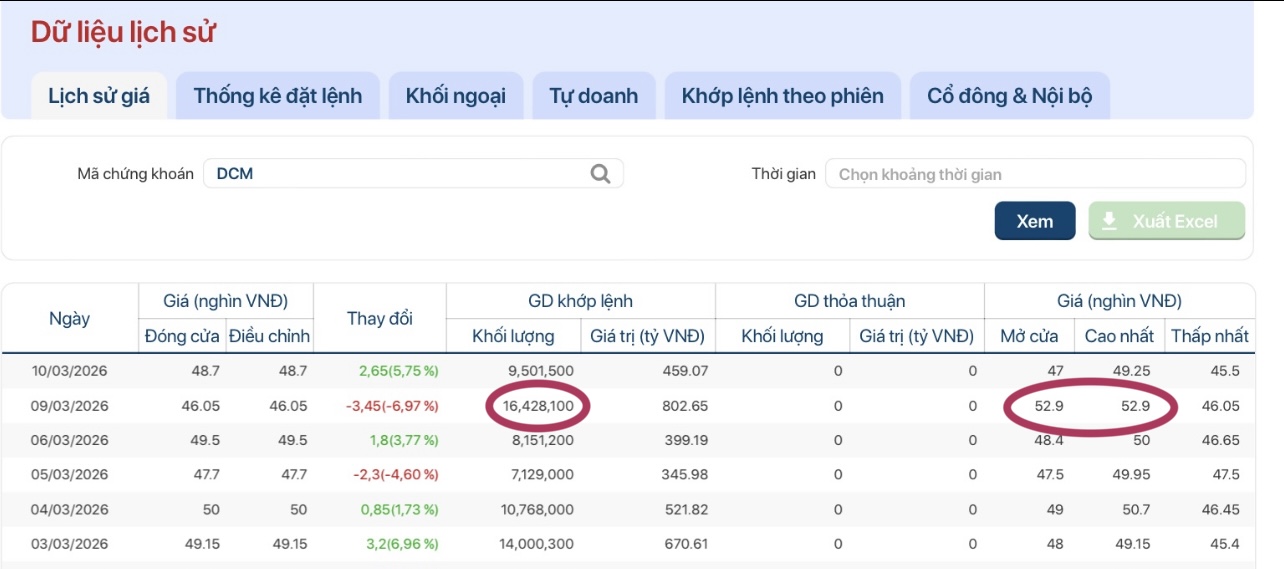
Task: Click the circled 16,428,100 volume cell
Action: click(x=538, y=406)
